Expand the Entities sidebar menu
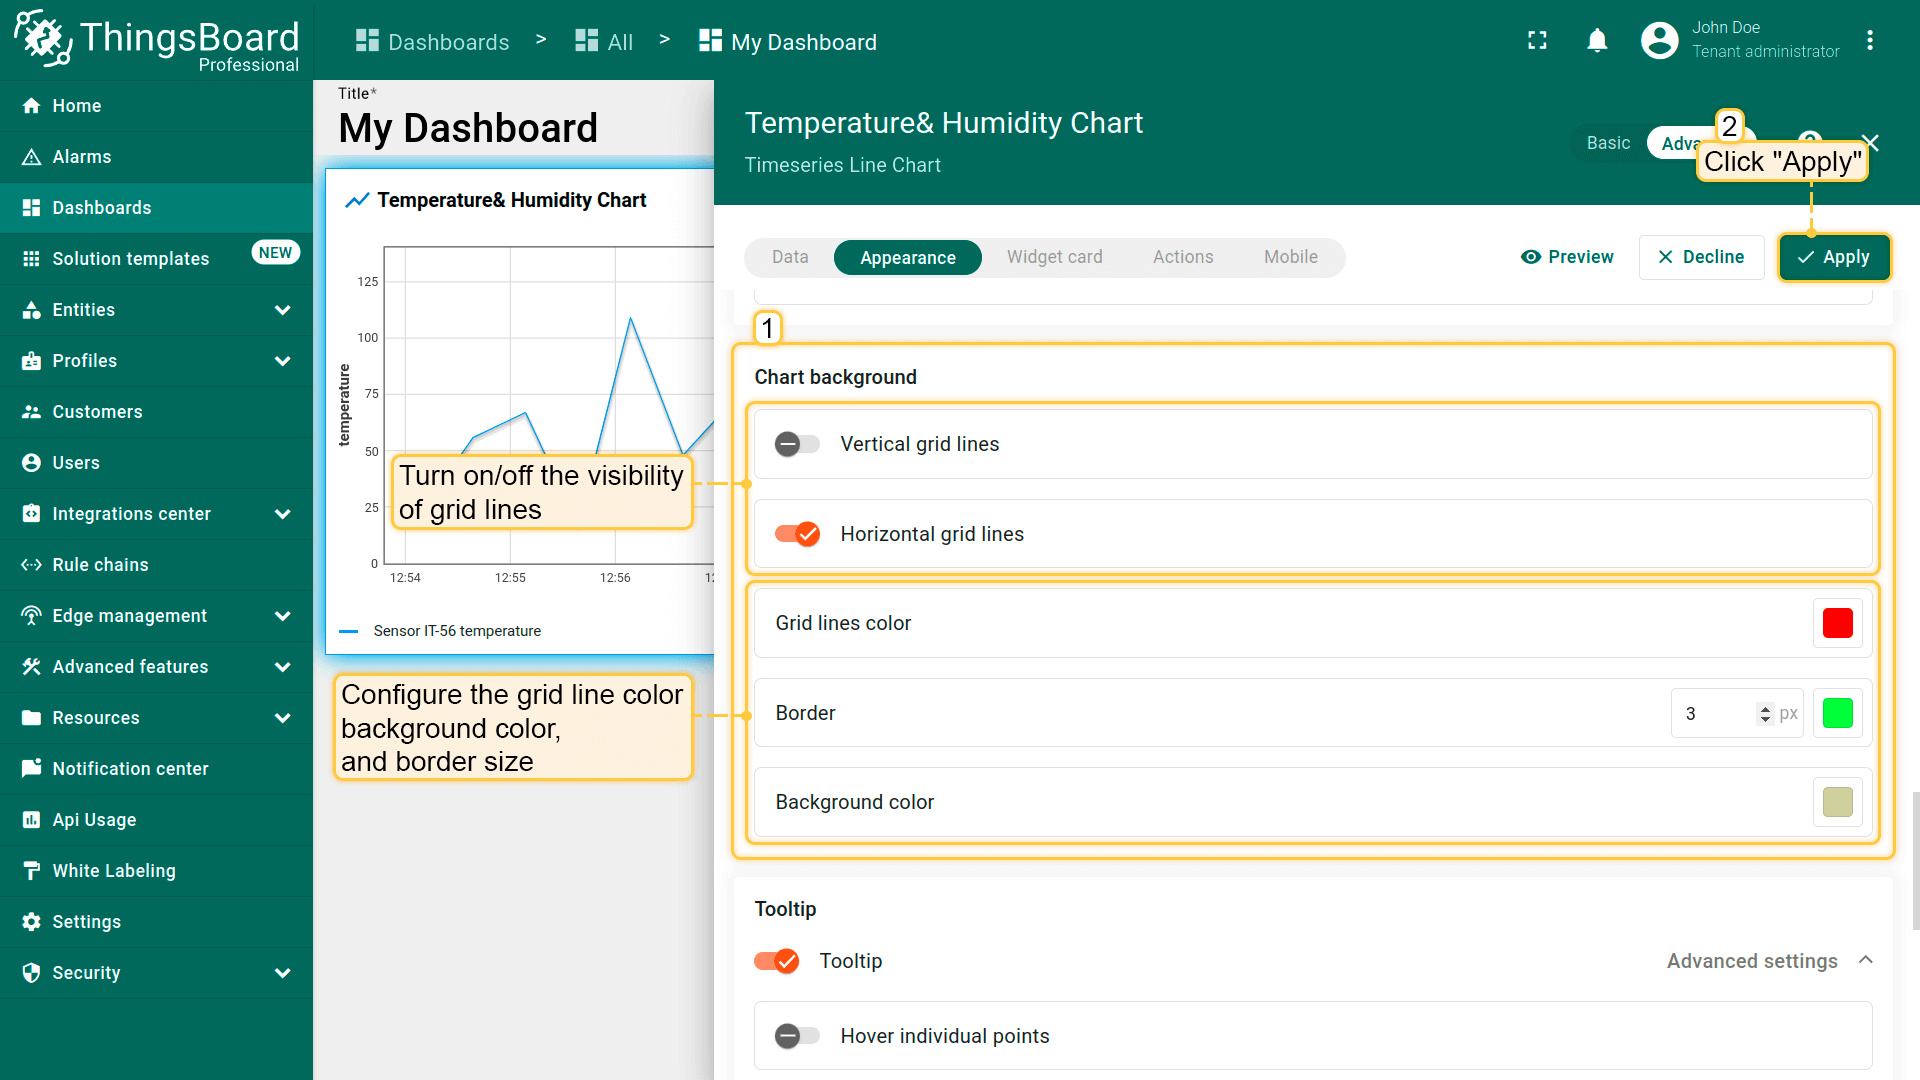Image resolution: width=1920 pixels, height=1080 pixels. [282, 310]
